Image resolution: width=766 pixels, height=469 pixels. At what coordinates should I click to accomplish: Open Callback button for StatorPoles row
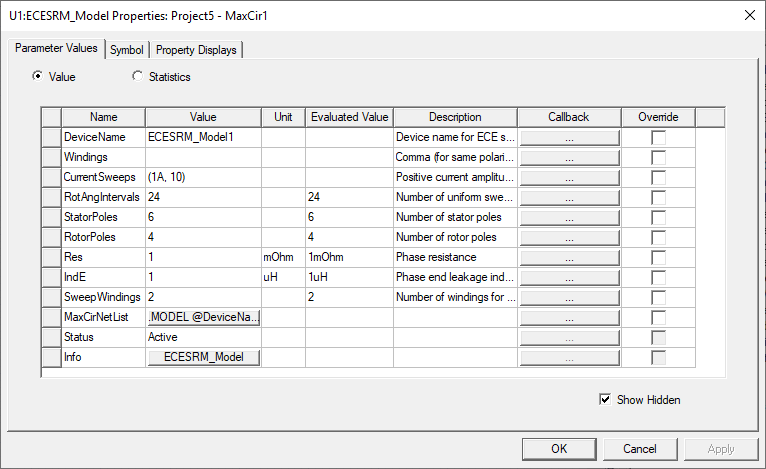pos(569,218)
